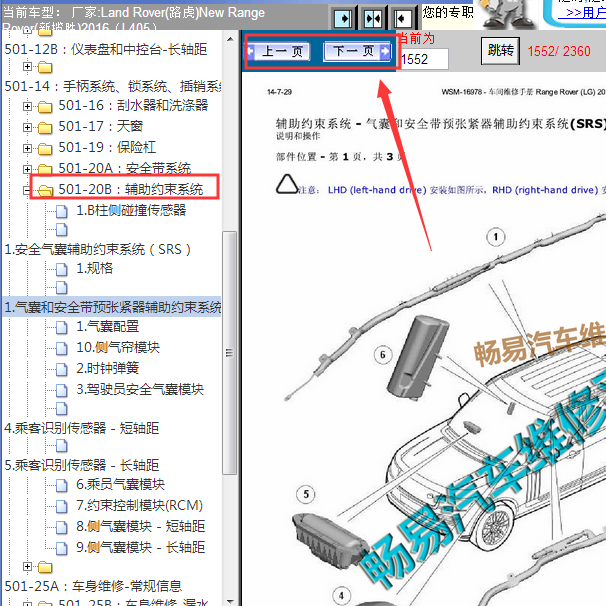Expand the folder above 501-25A 车身维修
Viewport: 606px width, 606px height.
point(27,567)
